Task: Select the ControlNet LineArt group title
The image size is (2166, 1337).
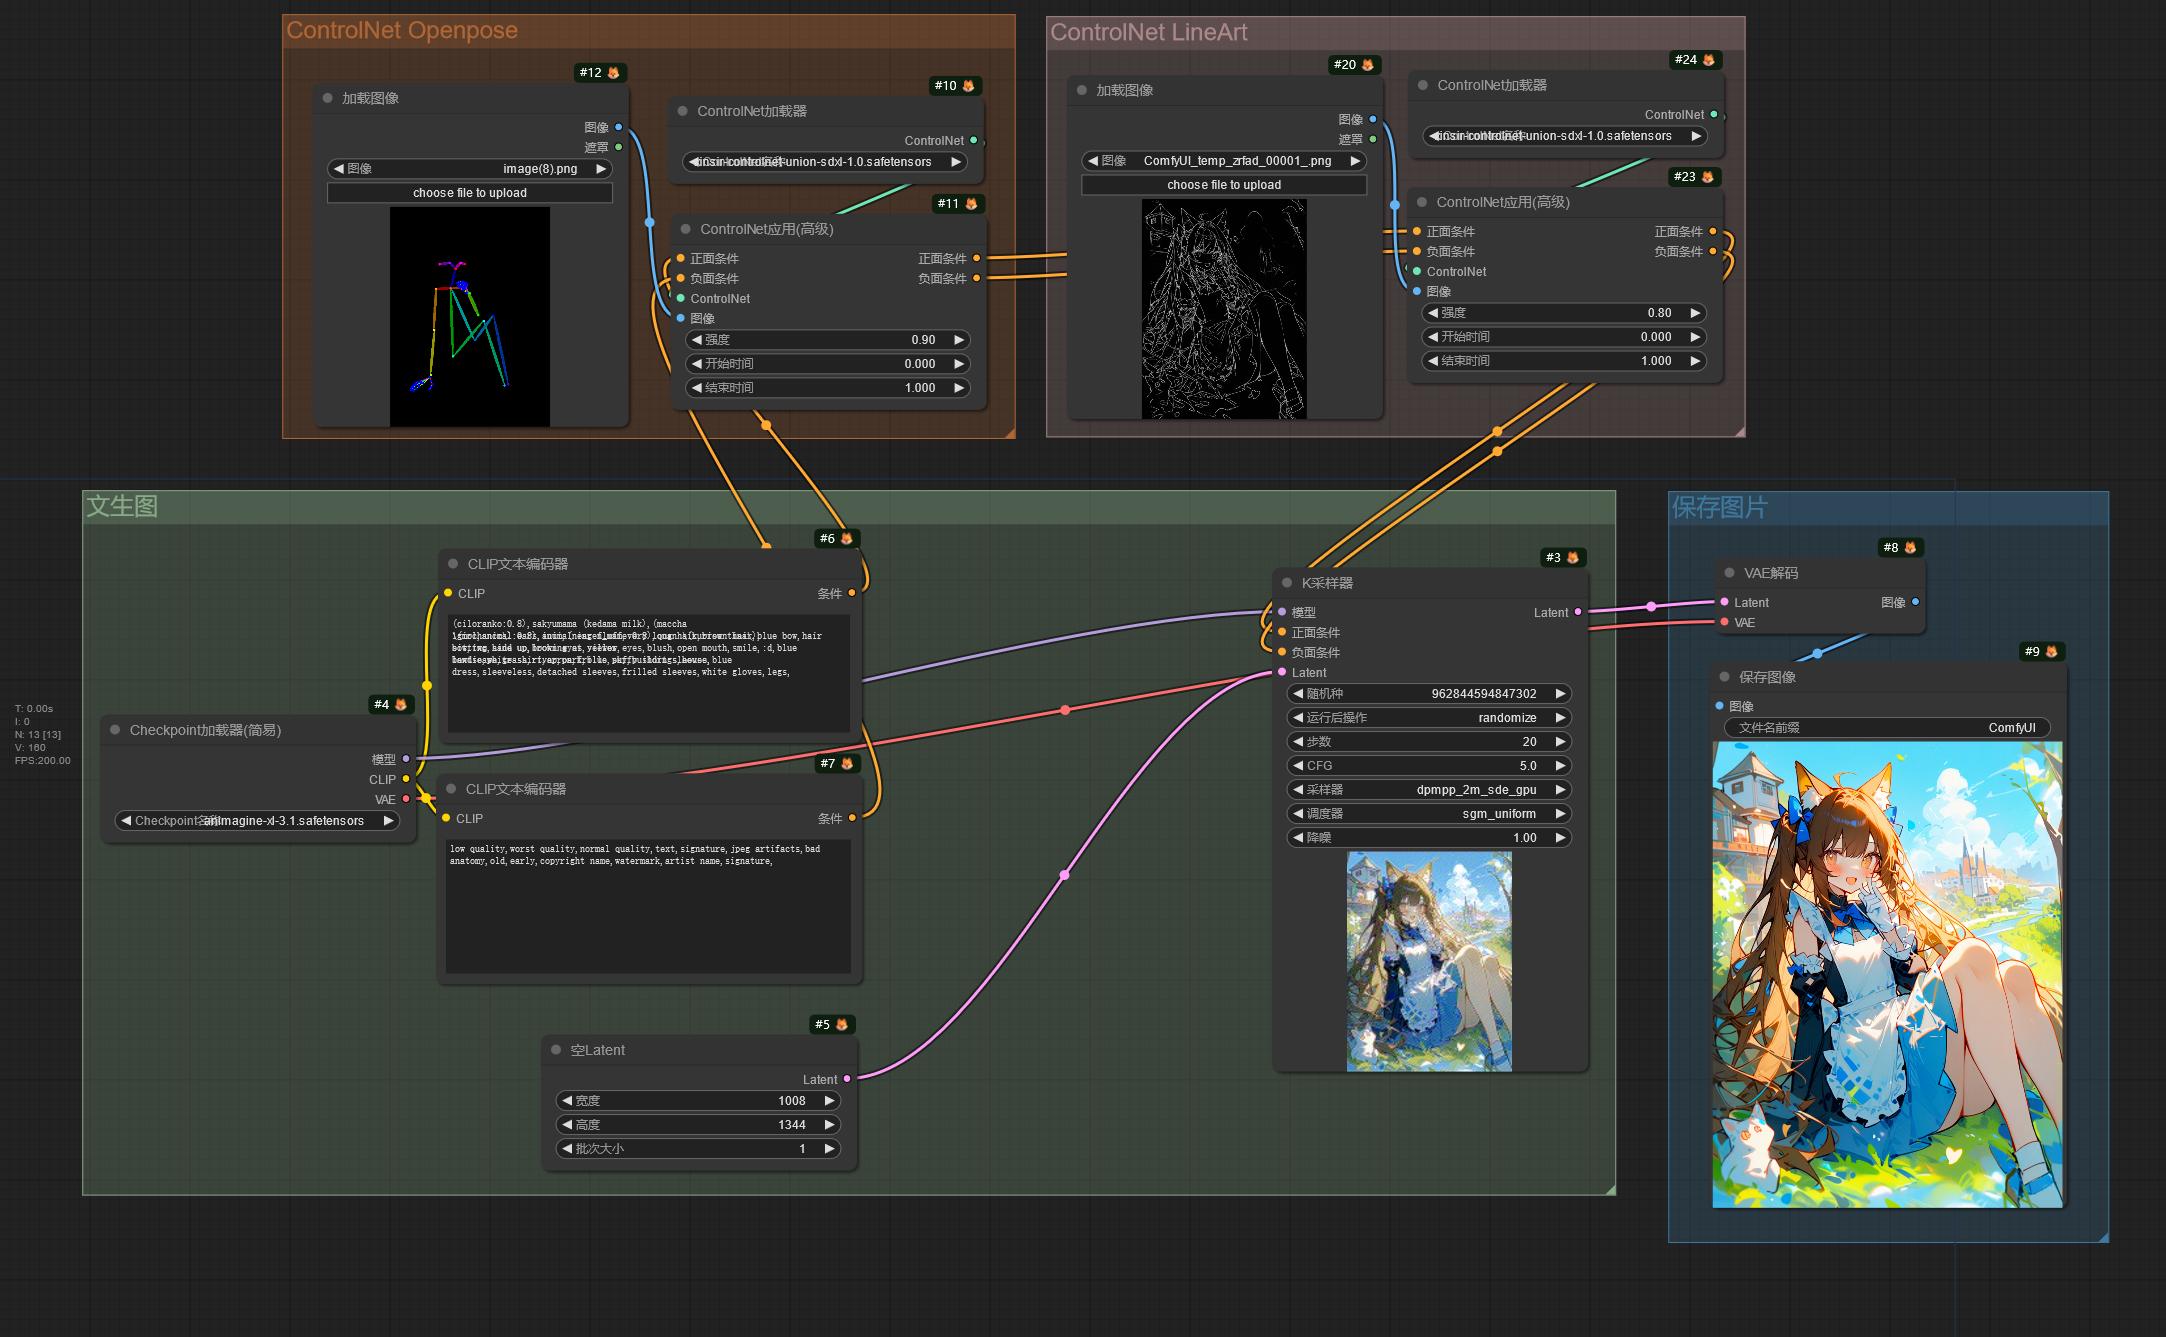Action: click(1148, 31)
